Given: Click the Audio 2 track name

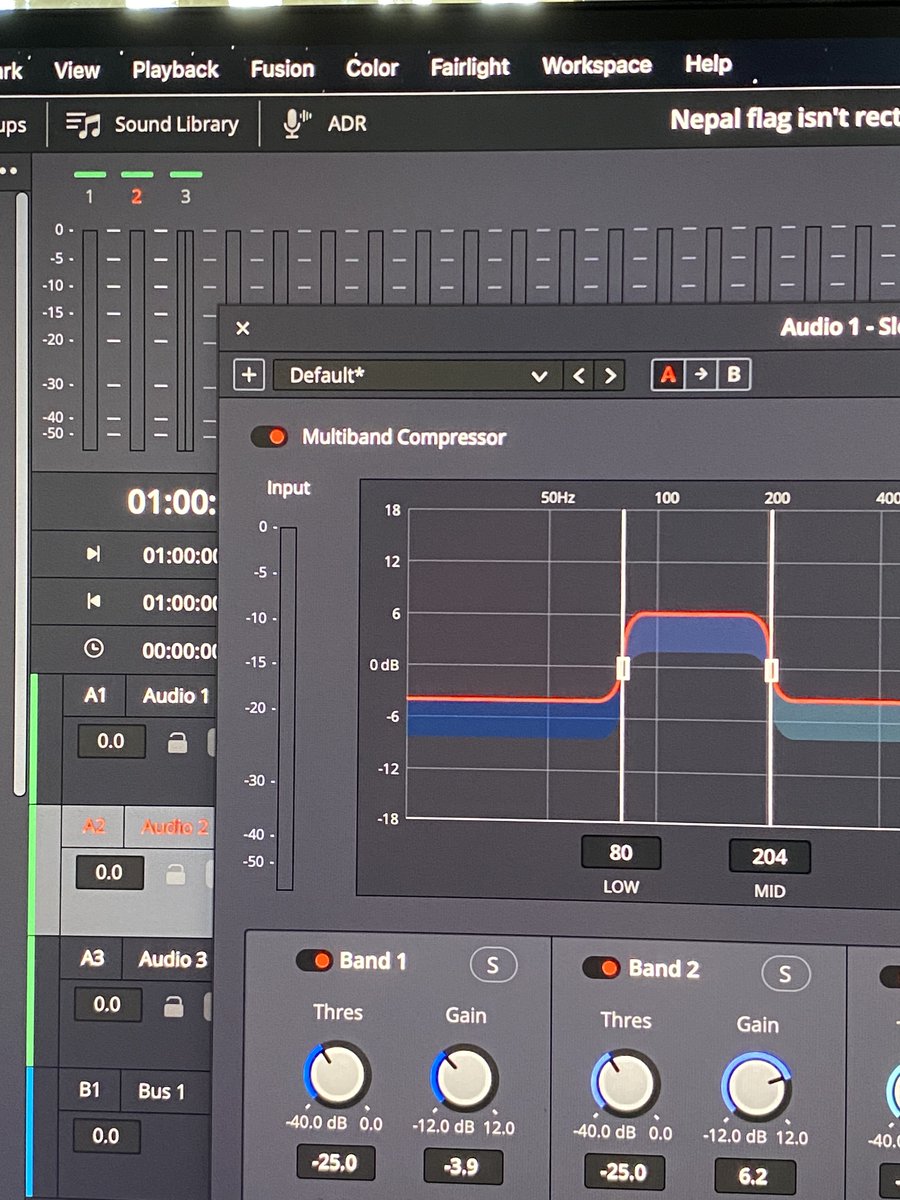Looking at the screenshot, I should pos(175,827).
